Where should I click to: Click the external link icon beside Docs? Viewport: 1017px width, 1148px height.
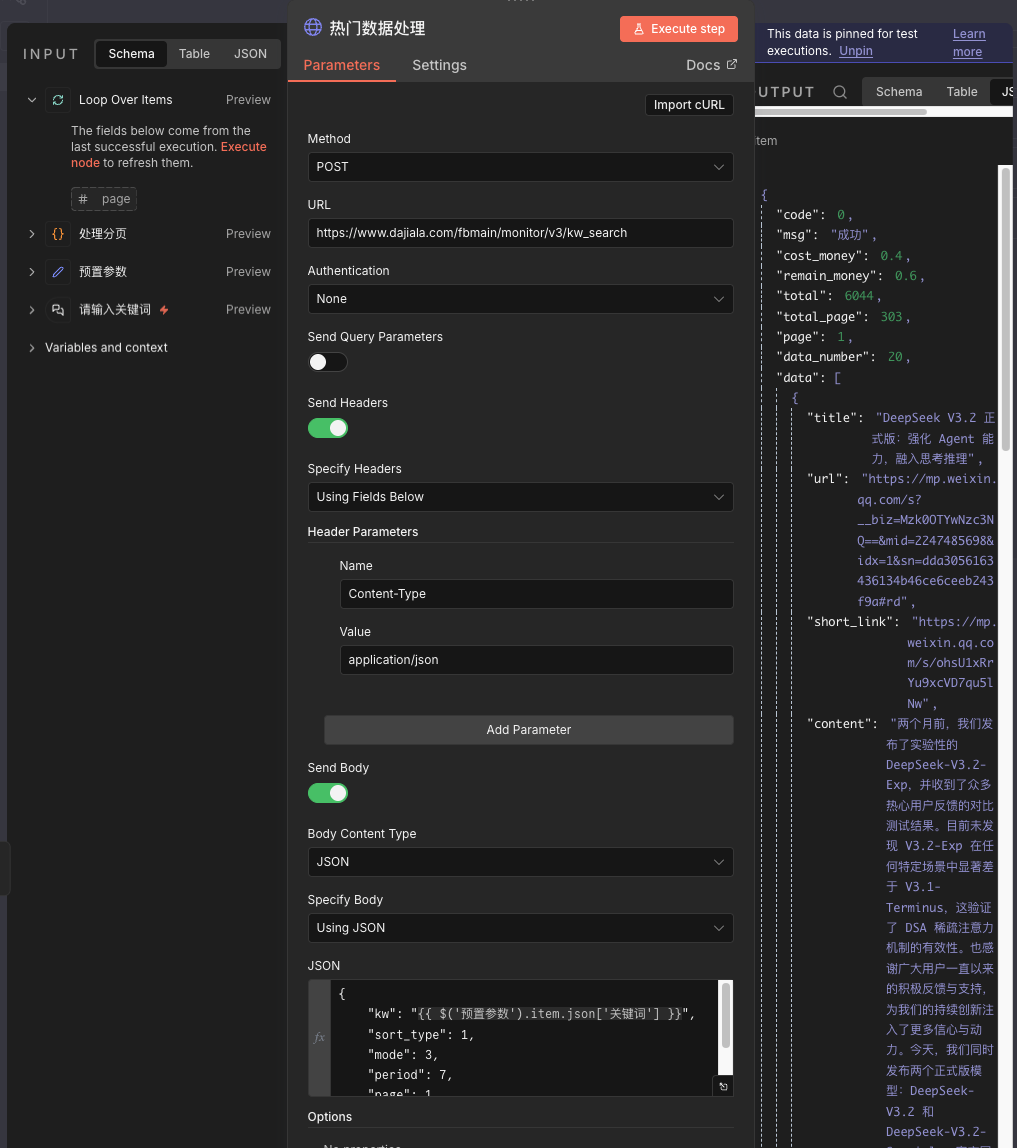tap(731, 64)
